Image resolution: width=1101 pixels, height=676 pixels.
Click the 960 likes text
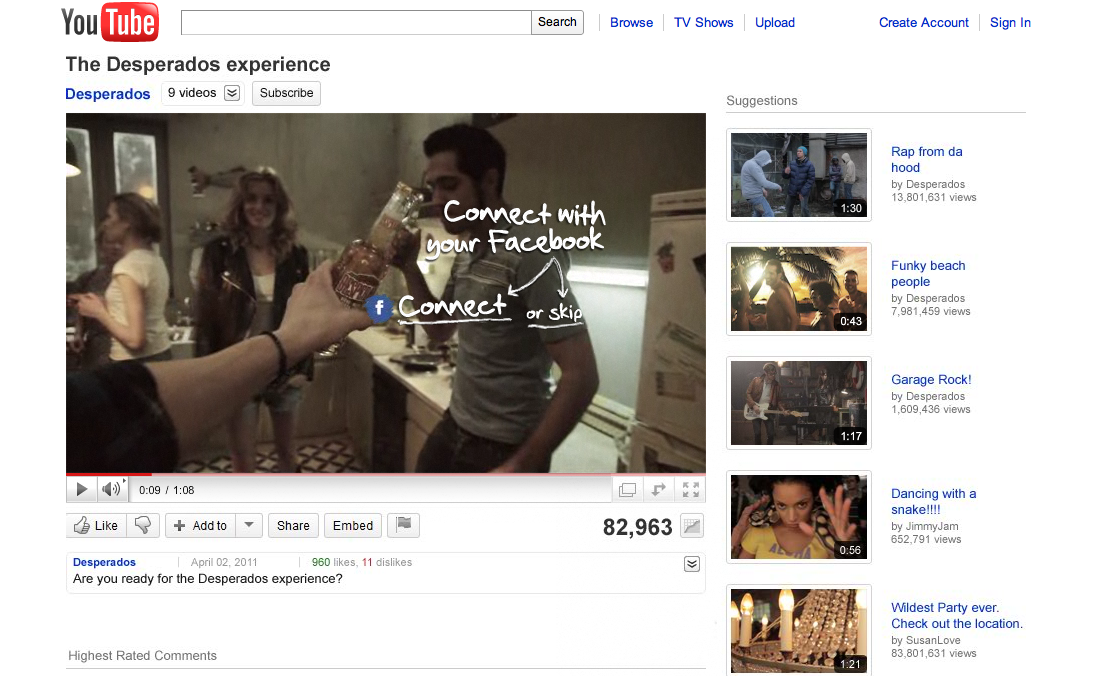tap(334, 562)
